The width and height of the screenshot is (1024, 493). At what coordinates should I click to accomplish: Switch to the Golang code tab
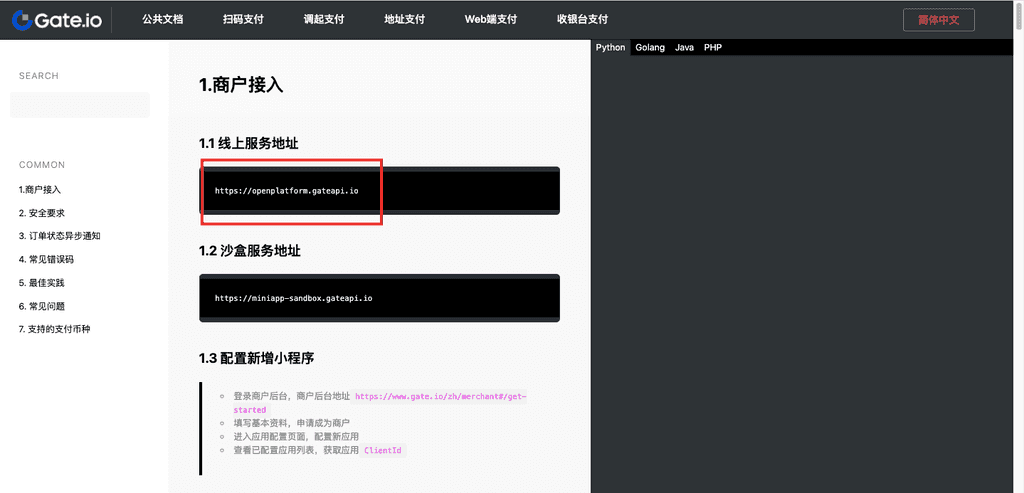[650, 47]
